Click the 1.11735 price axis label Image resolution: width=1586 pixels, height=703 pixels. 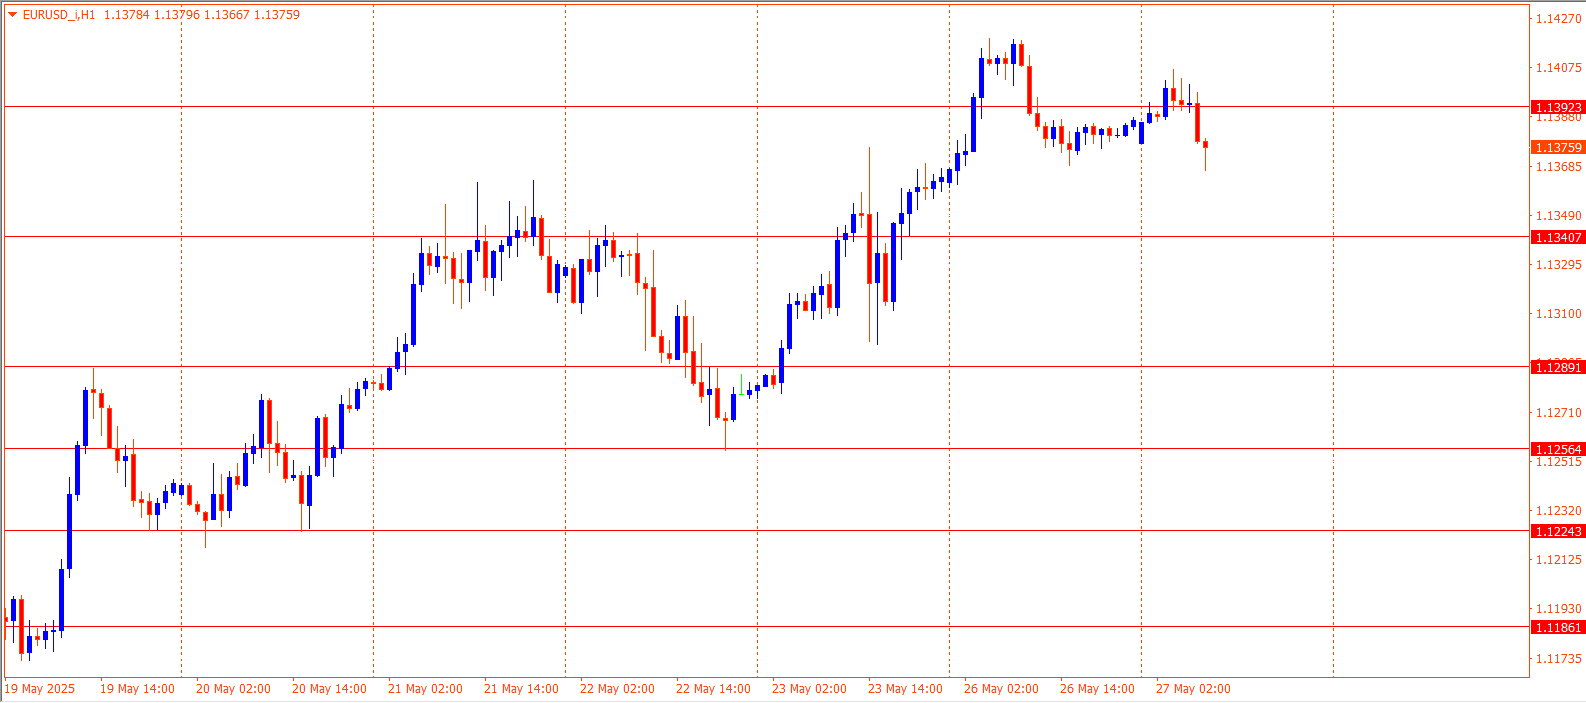point(1559,658)
